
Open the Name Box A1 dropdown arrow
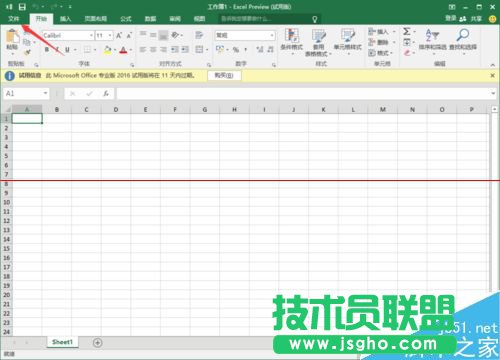[x=45, y=93]
